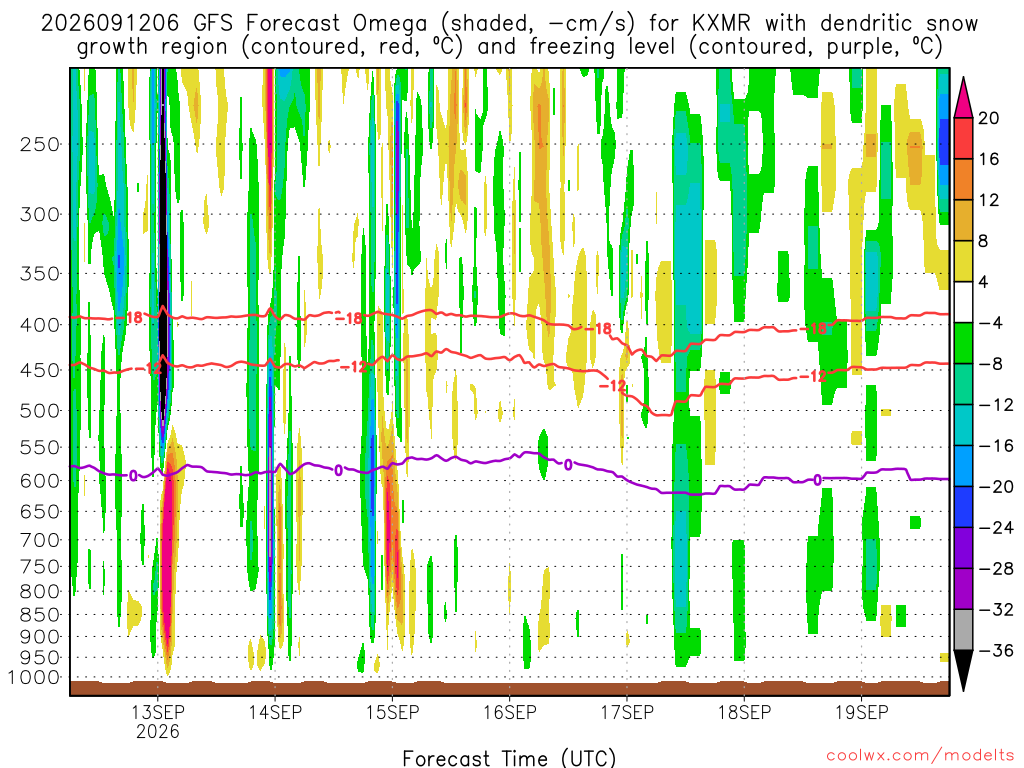Click the 17SEP tick label

click(x=627, y=712)
